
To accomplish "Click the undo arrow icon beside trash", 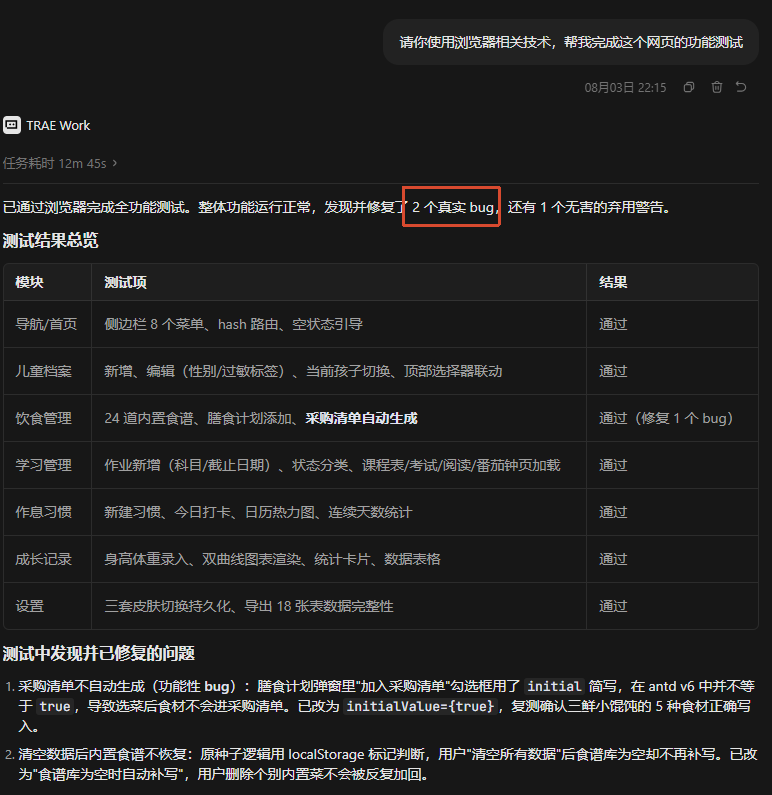I will [741, 87].
